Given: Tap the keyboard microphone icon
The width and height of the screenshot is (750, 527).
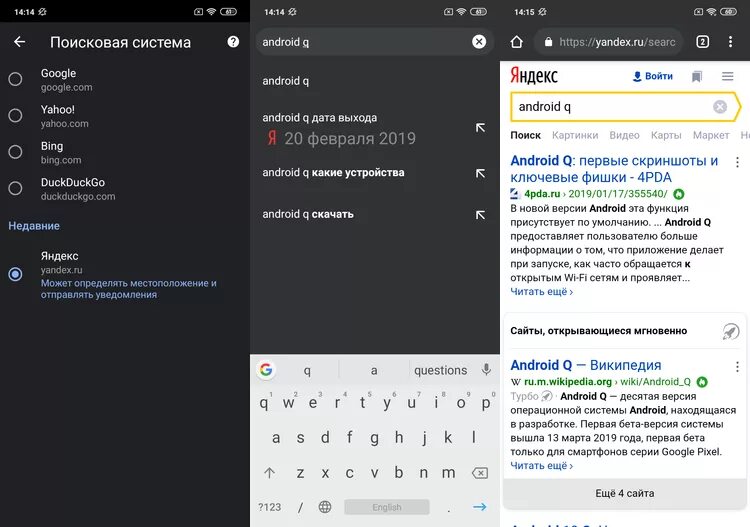Looking at the screenshot, I should pos(486,370).
